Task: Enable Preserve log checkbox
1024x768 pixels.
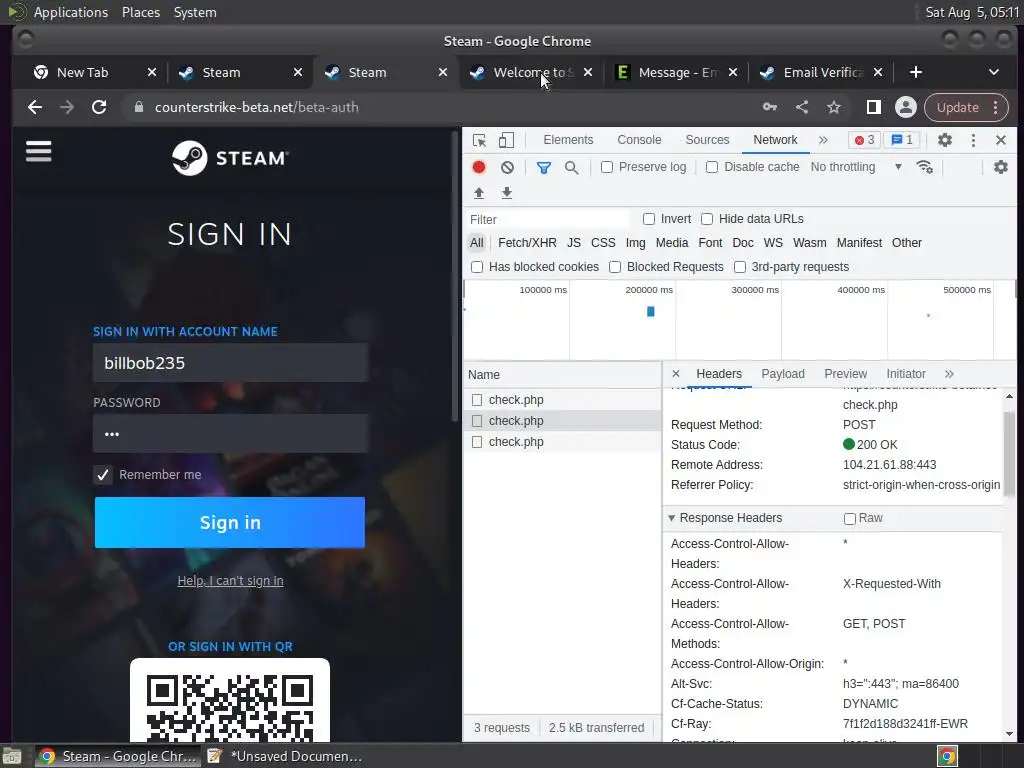Action: 607,167
